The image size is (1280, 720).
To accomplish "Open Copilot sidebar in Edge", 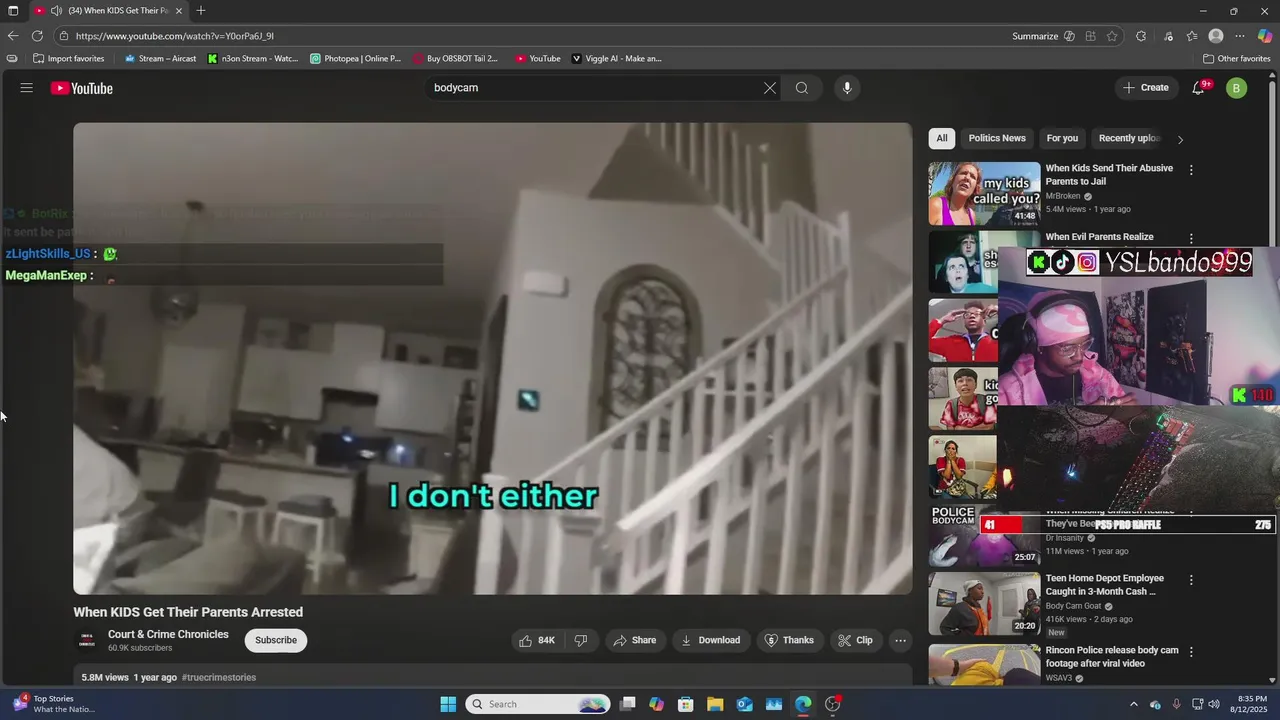I will click(1265, 36).
